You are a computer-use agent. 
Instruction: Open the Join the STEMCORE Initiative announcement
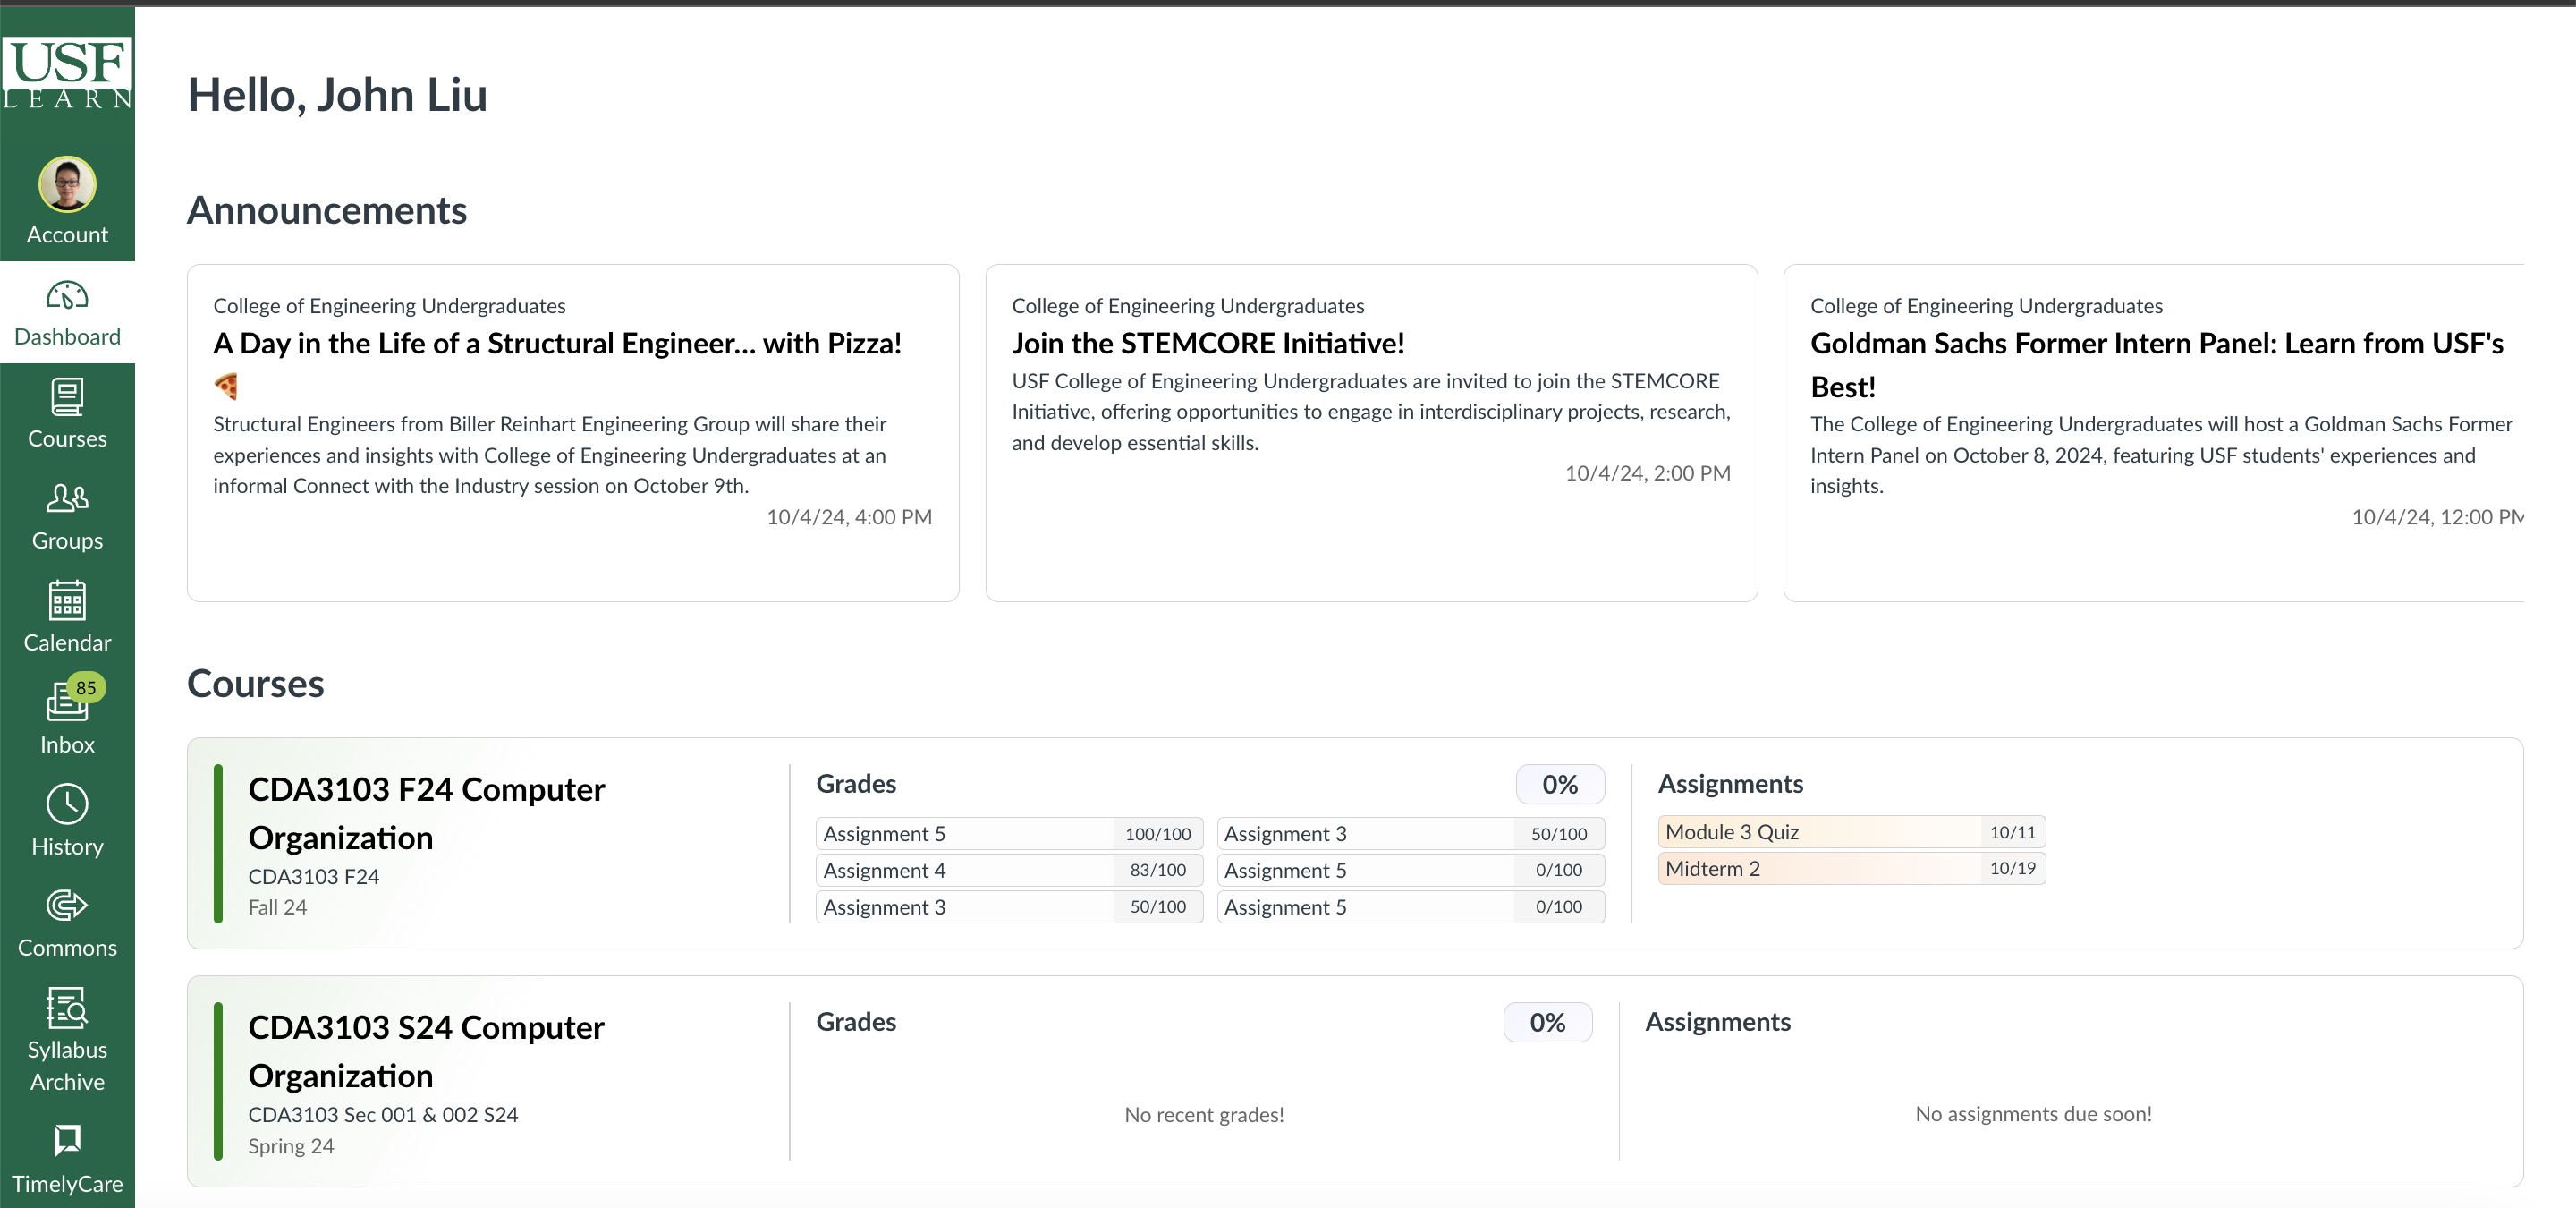[1207, 344]
